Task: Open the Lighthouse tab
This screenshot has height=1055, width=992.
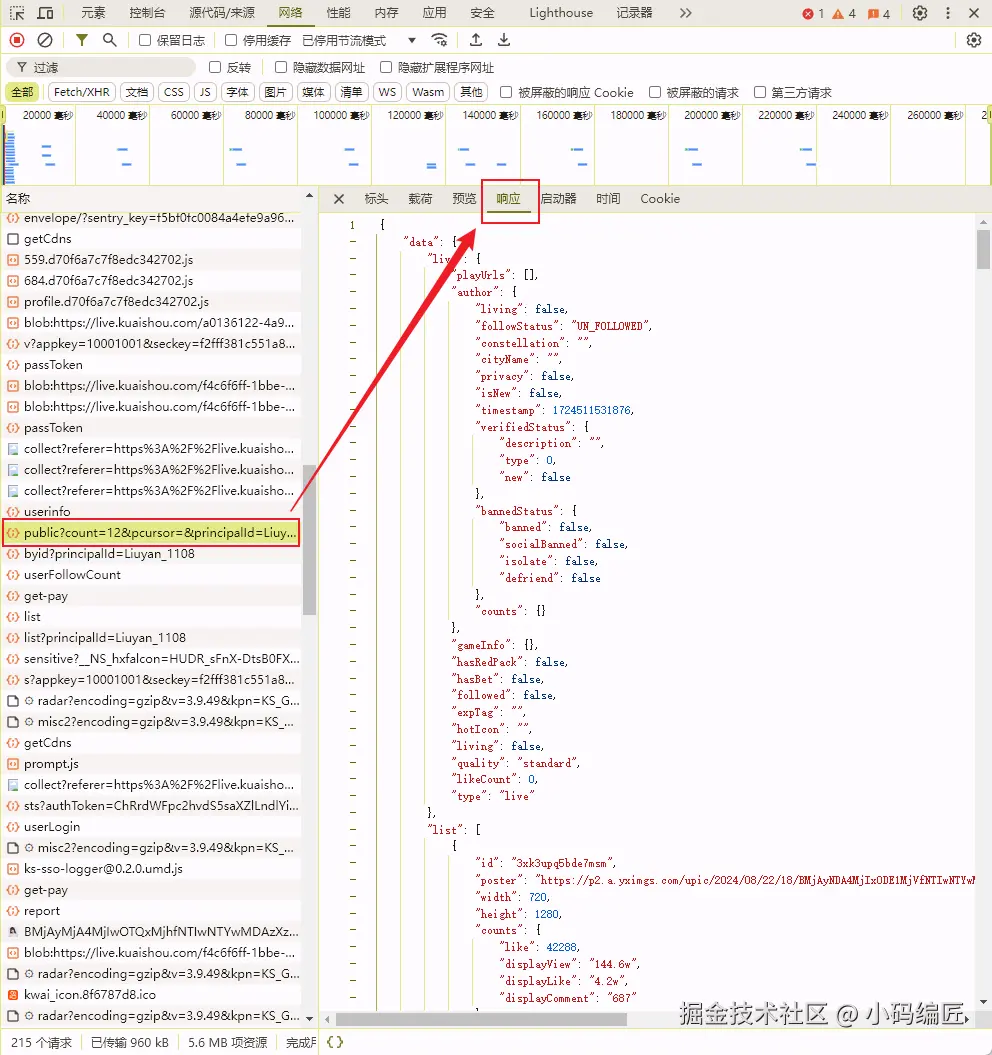Action: coord(561,13)
